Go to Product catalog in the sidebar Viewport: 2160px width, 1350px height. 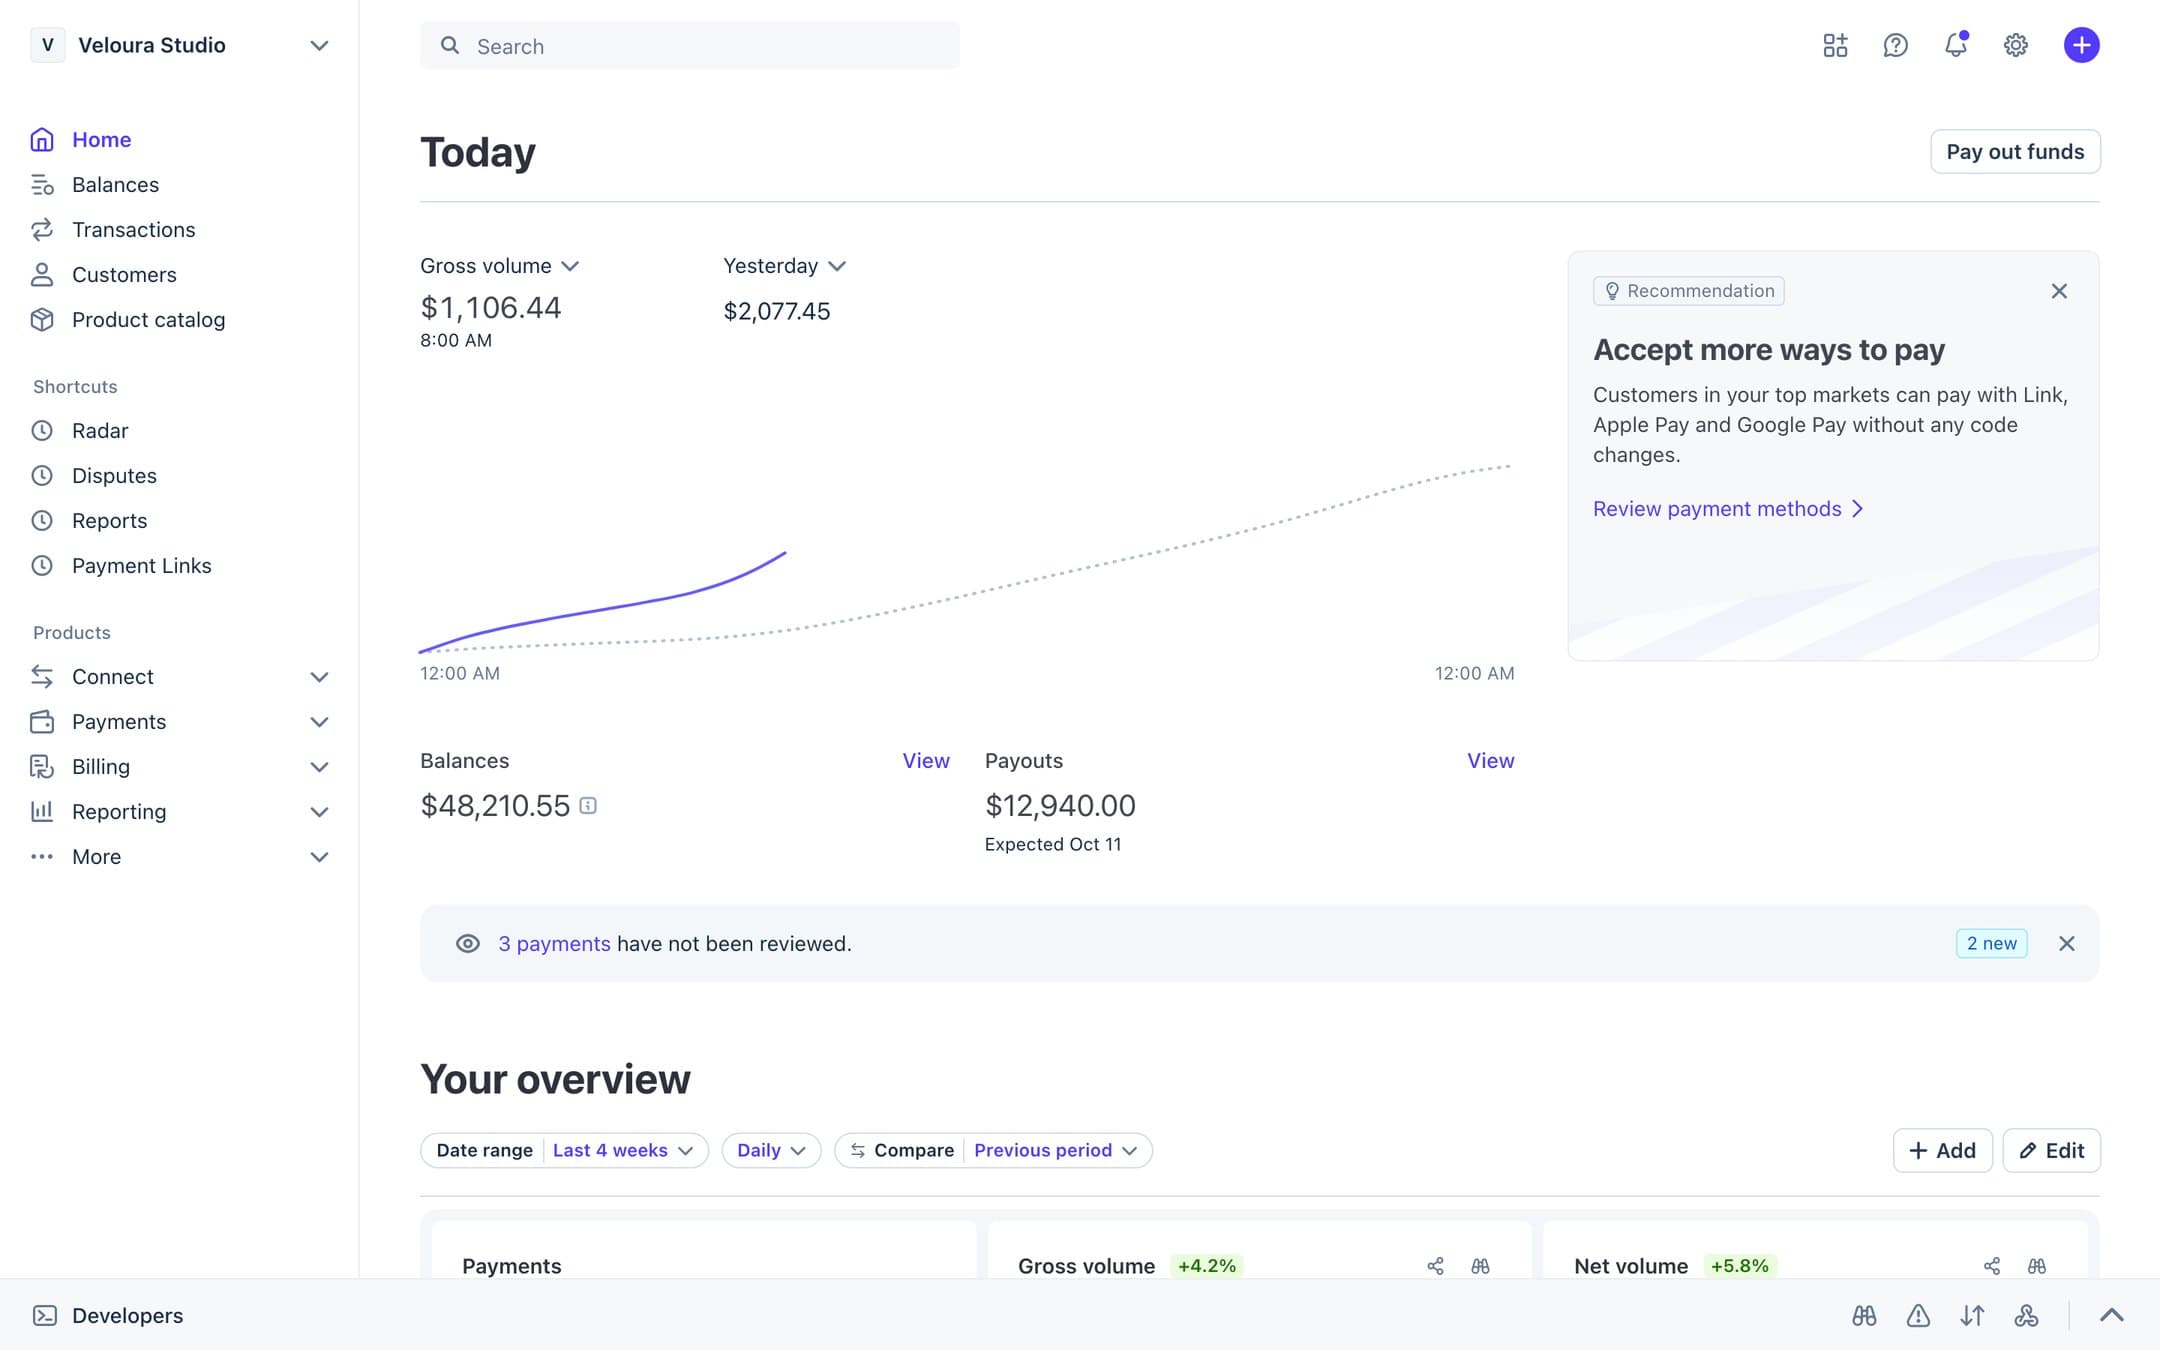[x=148, y=320]
